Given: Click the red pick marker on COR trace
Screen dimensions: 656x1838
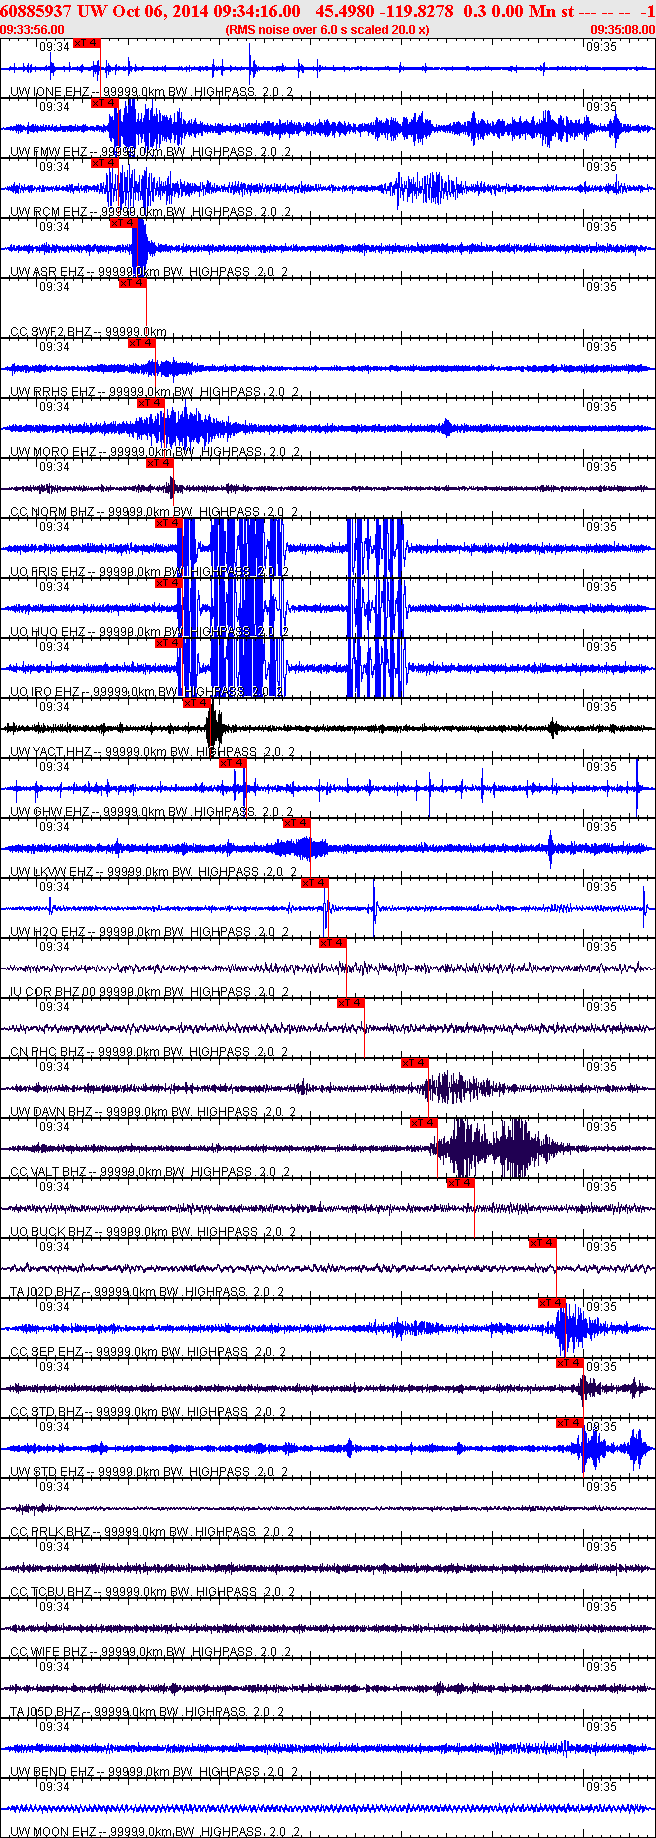Looking at the screenshot, I should click(333, 943).
